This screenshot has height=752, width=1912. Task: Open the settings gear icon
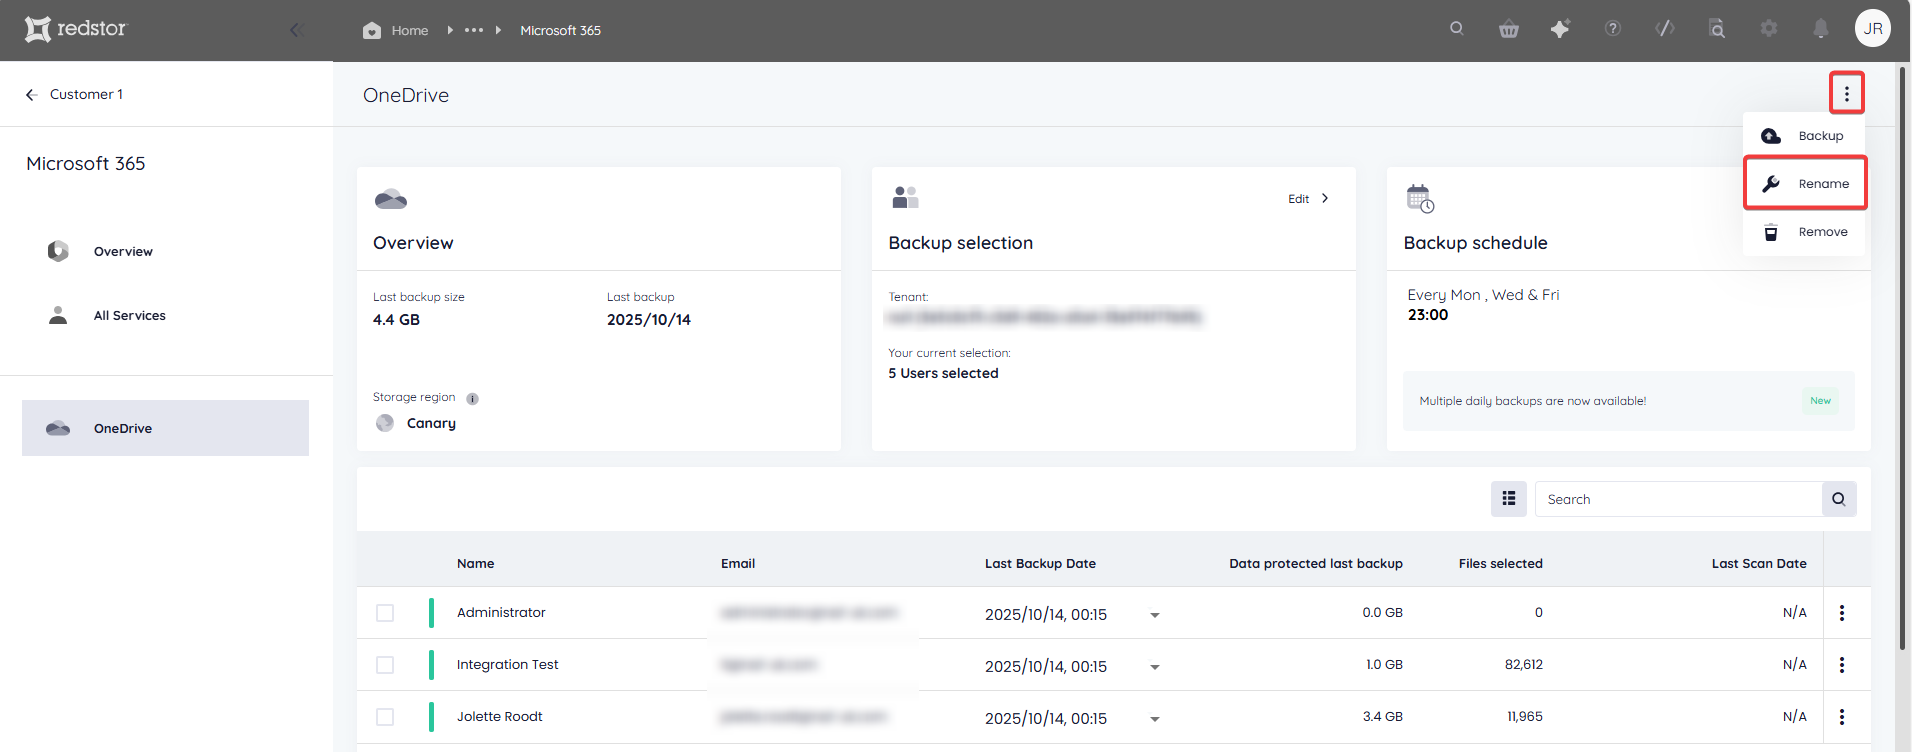point(1769,28)
